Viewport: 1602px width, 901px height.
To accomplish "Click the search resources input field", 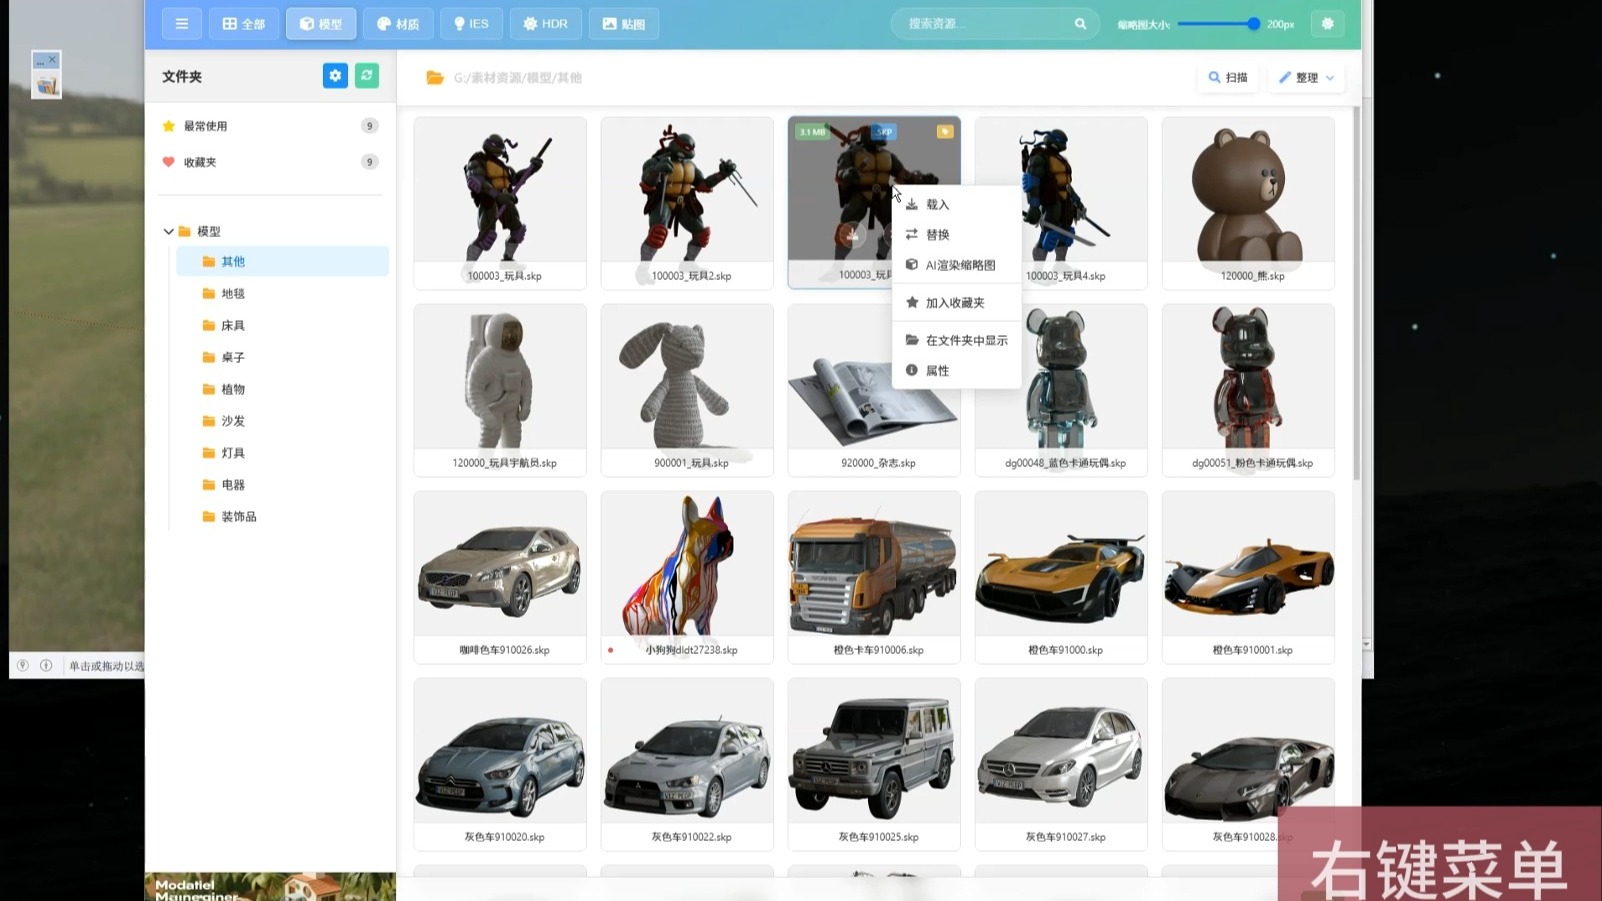I will click(x=983, y=24).
